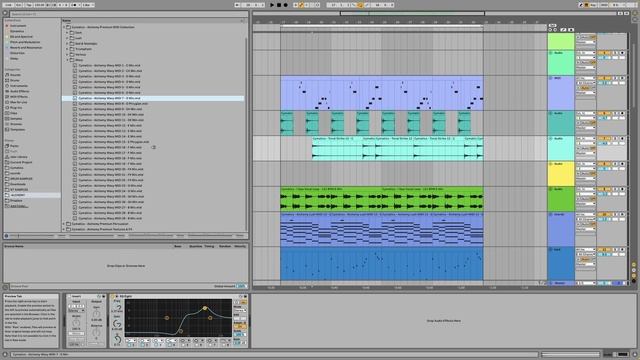This screenshot has width=640, height=360.
Task: Start playback with the transport Play button
Action: click(272, 5)
